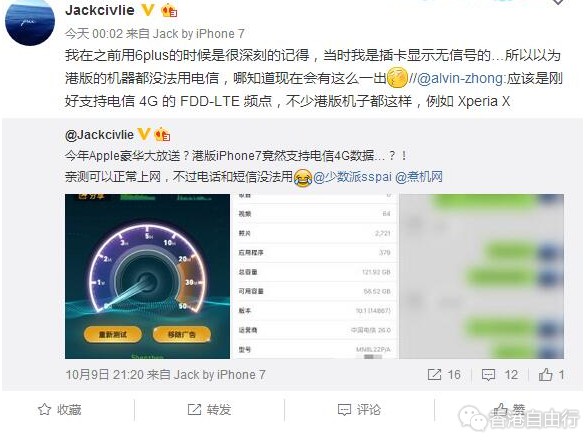This screenshot has height=443, width=586.
Task: Click the V badge in the quoted post
Action: tap(144, 134)
